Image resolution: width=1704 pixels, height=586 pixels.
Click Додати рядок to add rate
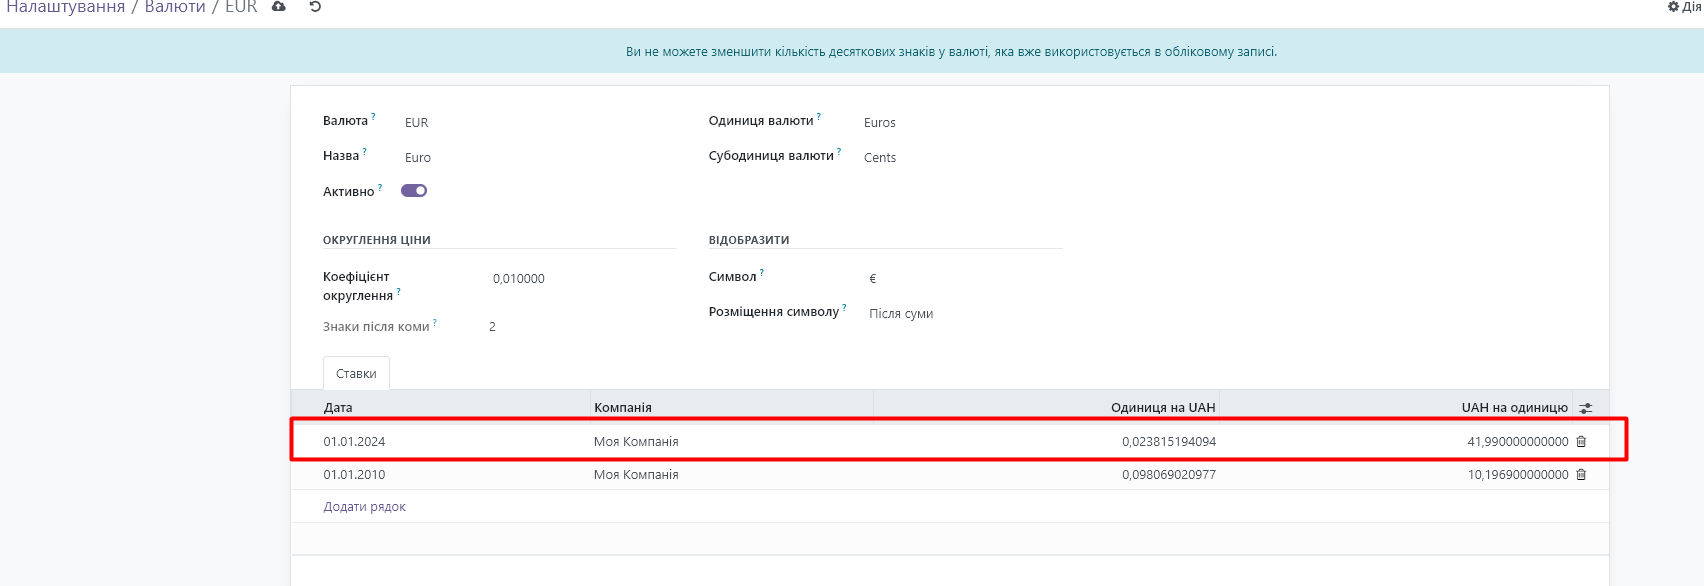pos(364,507)
